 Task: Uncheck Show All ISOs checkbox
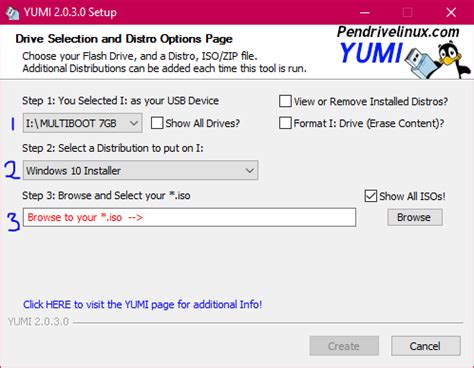(x=371, y=196)
